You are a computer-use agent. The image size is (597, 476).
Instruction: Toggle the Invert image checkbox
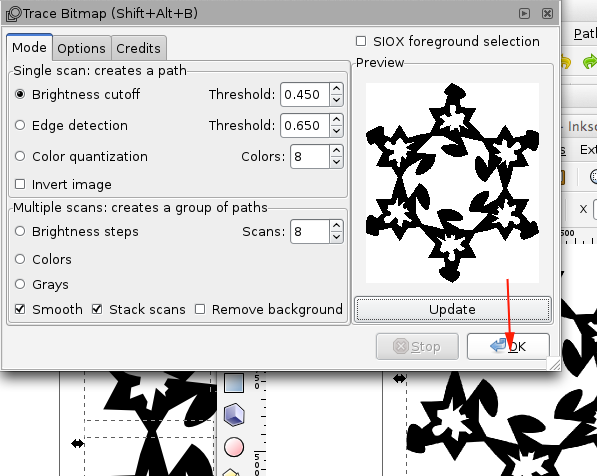tap(20, 184)
